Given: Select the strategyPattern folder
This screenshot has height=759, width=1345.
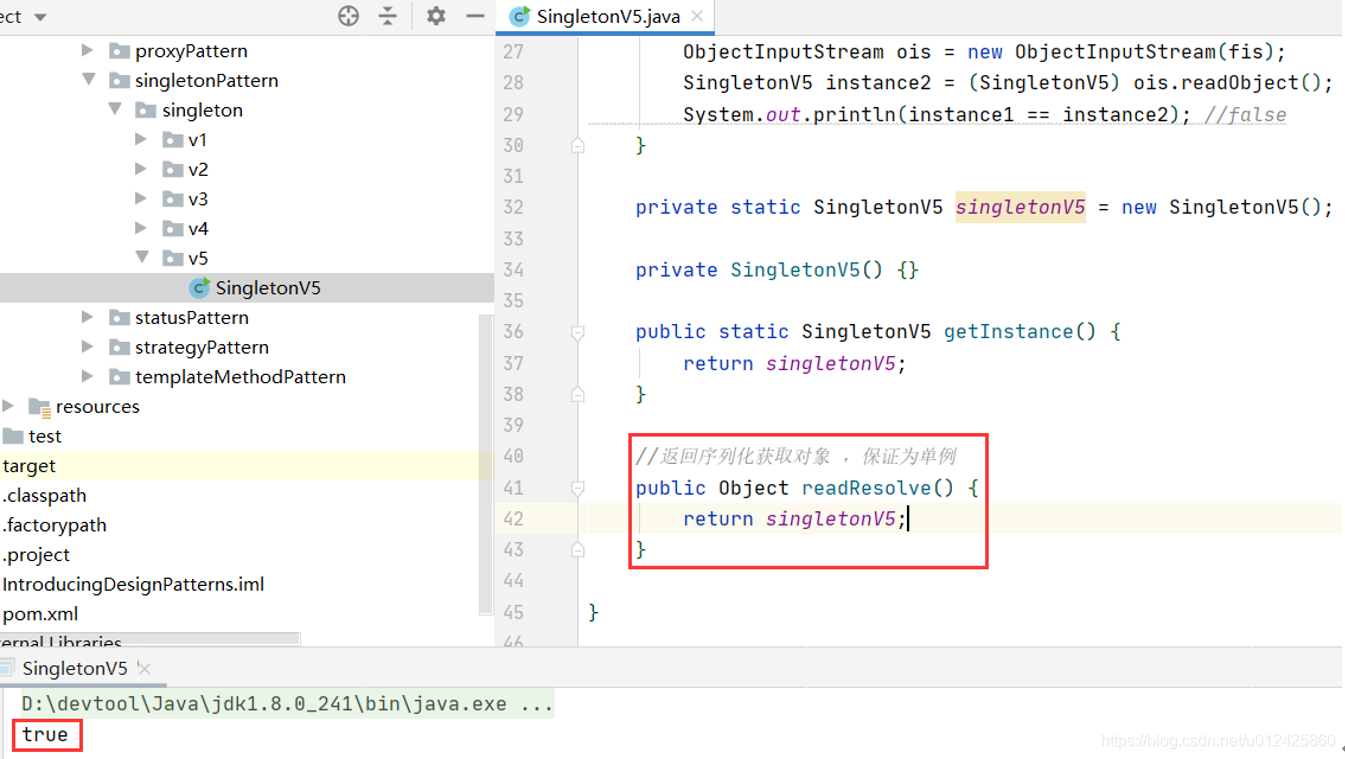Looking at the screenshot, I should click(202, 347).
